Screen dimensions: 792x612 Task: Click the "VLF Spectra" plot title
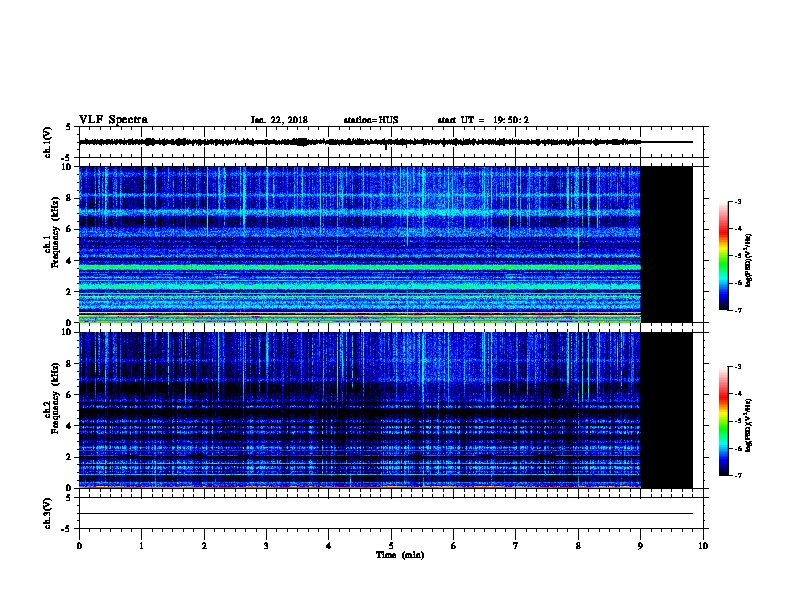[113, 120]
